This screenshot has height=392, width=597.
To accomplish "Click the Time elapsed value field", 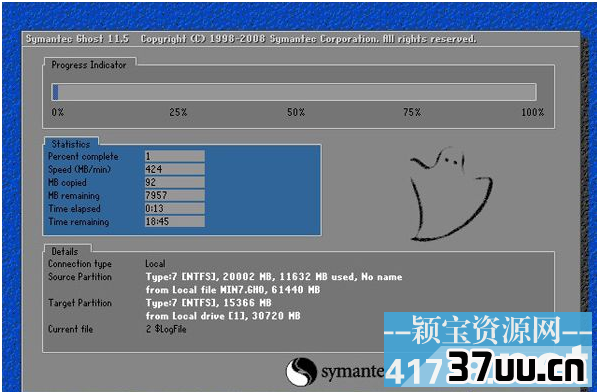I will [175, 209].
